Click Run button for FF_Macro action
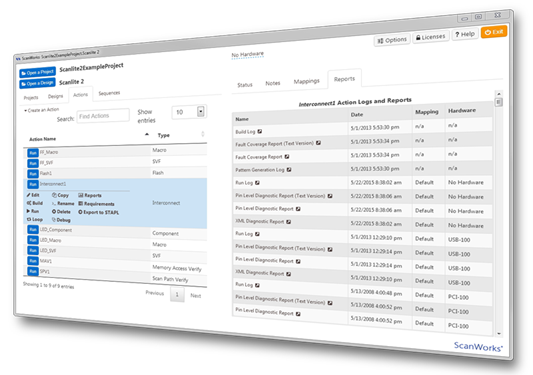Image resolution: width=533 pixels, height=375 pixels. click(33, 153)
